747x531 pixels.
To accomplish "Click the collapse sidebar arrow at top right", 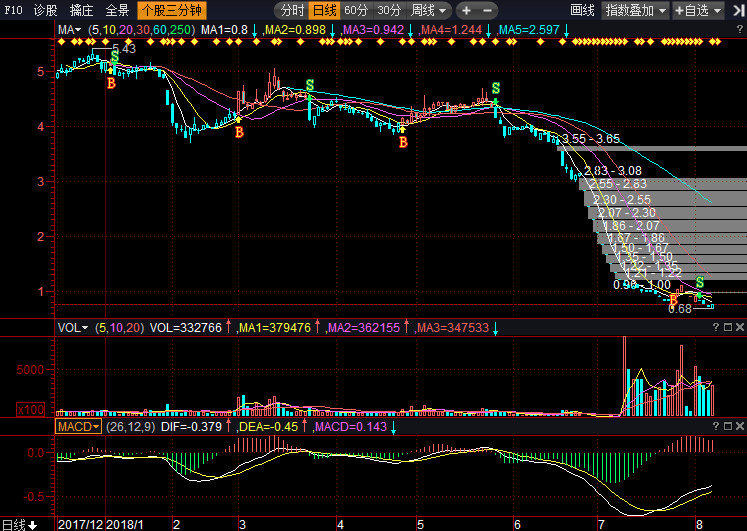I will click(x=738, y=10).
